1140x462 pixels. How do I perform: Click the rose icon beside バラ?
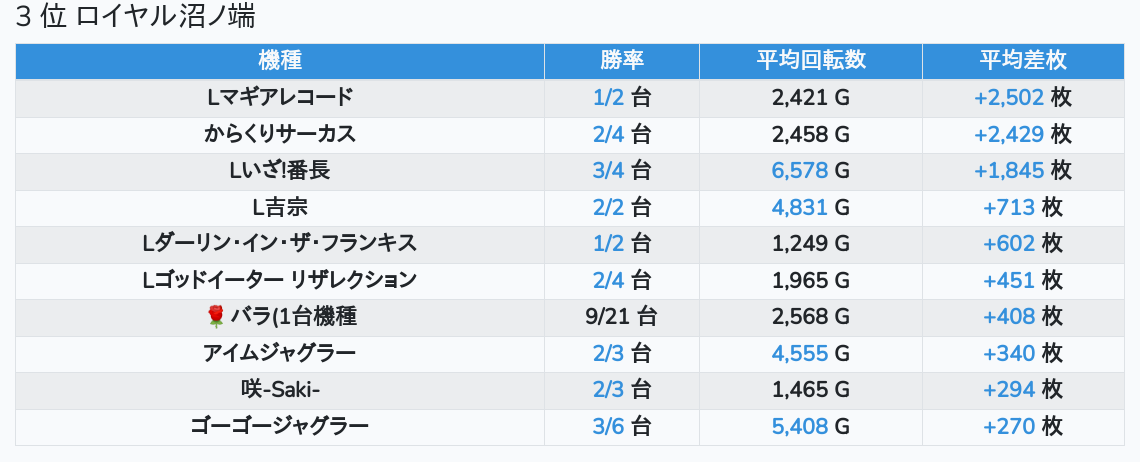tap(215, 317)
